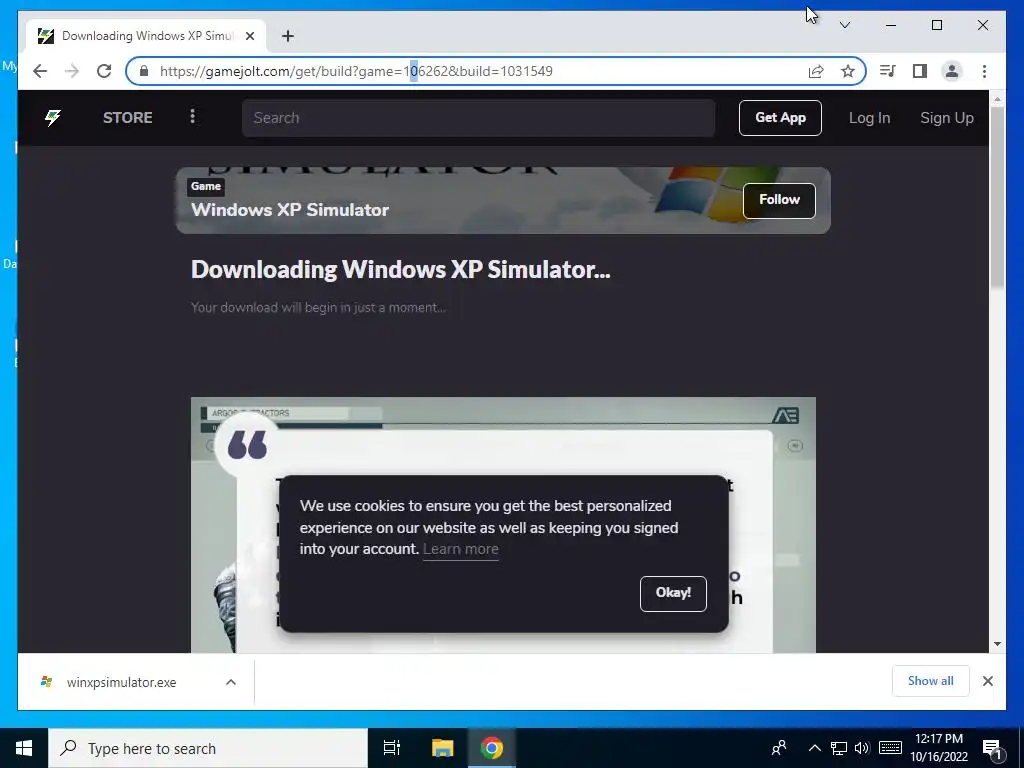
Task: Open Chrome's three-dot menu
Action: tap(984, 71)
